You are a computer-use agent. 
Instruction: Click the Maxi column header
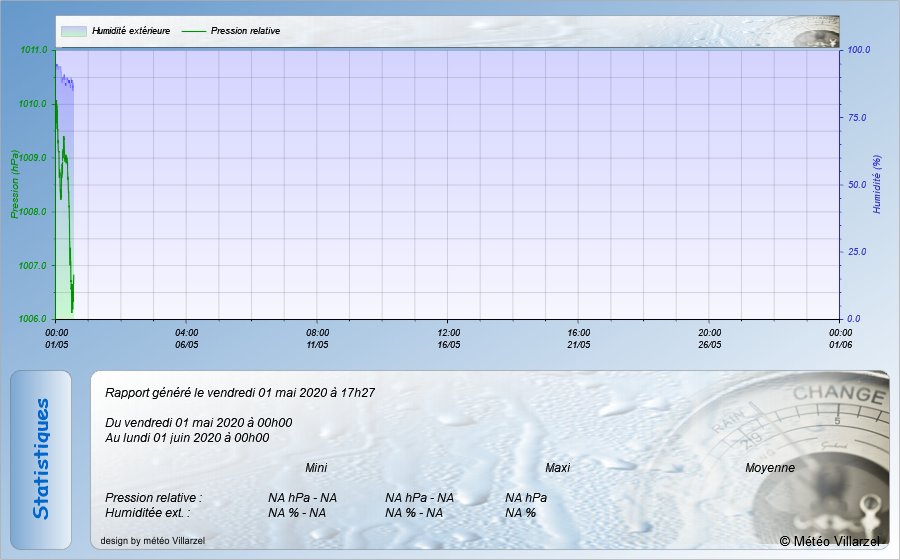pos(557,468)
